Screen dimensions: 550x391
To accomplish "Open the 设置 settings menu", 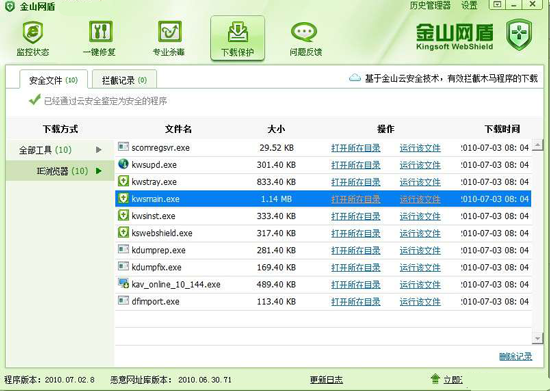I will [469, 5].
